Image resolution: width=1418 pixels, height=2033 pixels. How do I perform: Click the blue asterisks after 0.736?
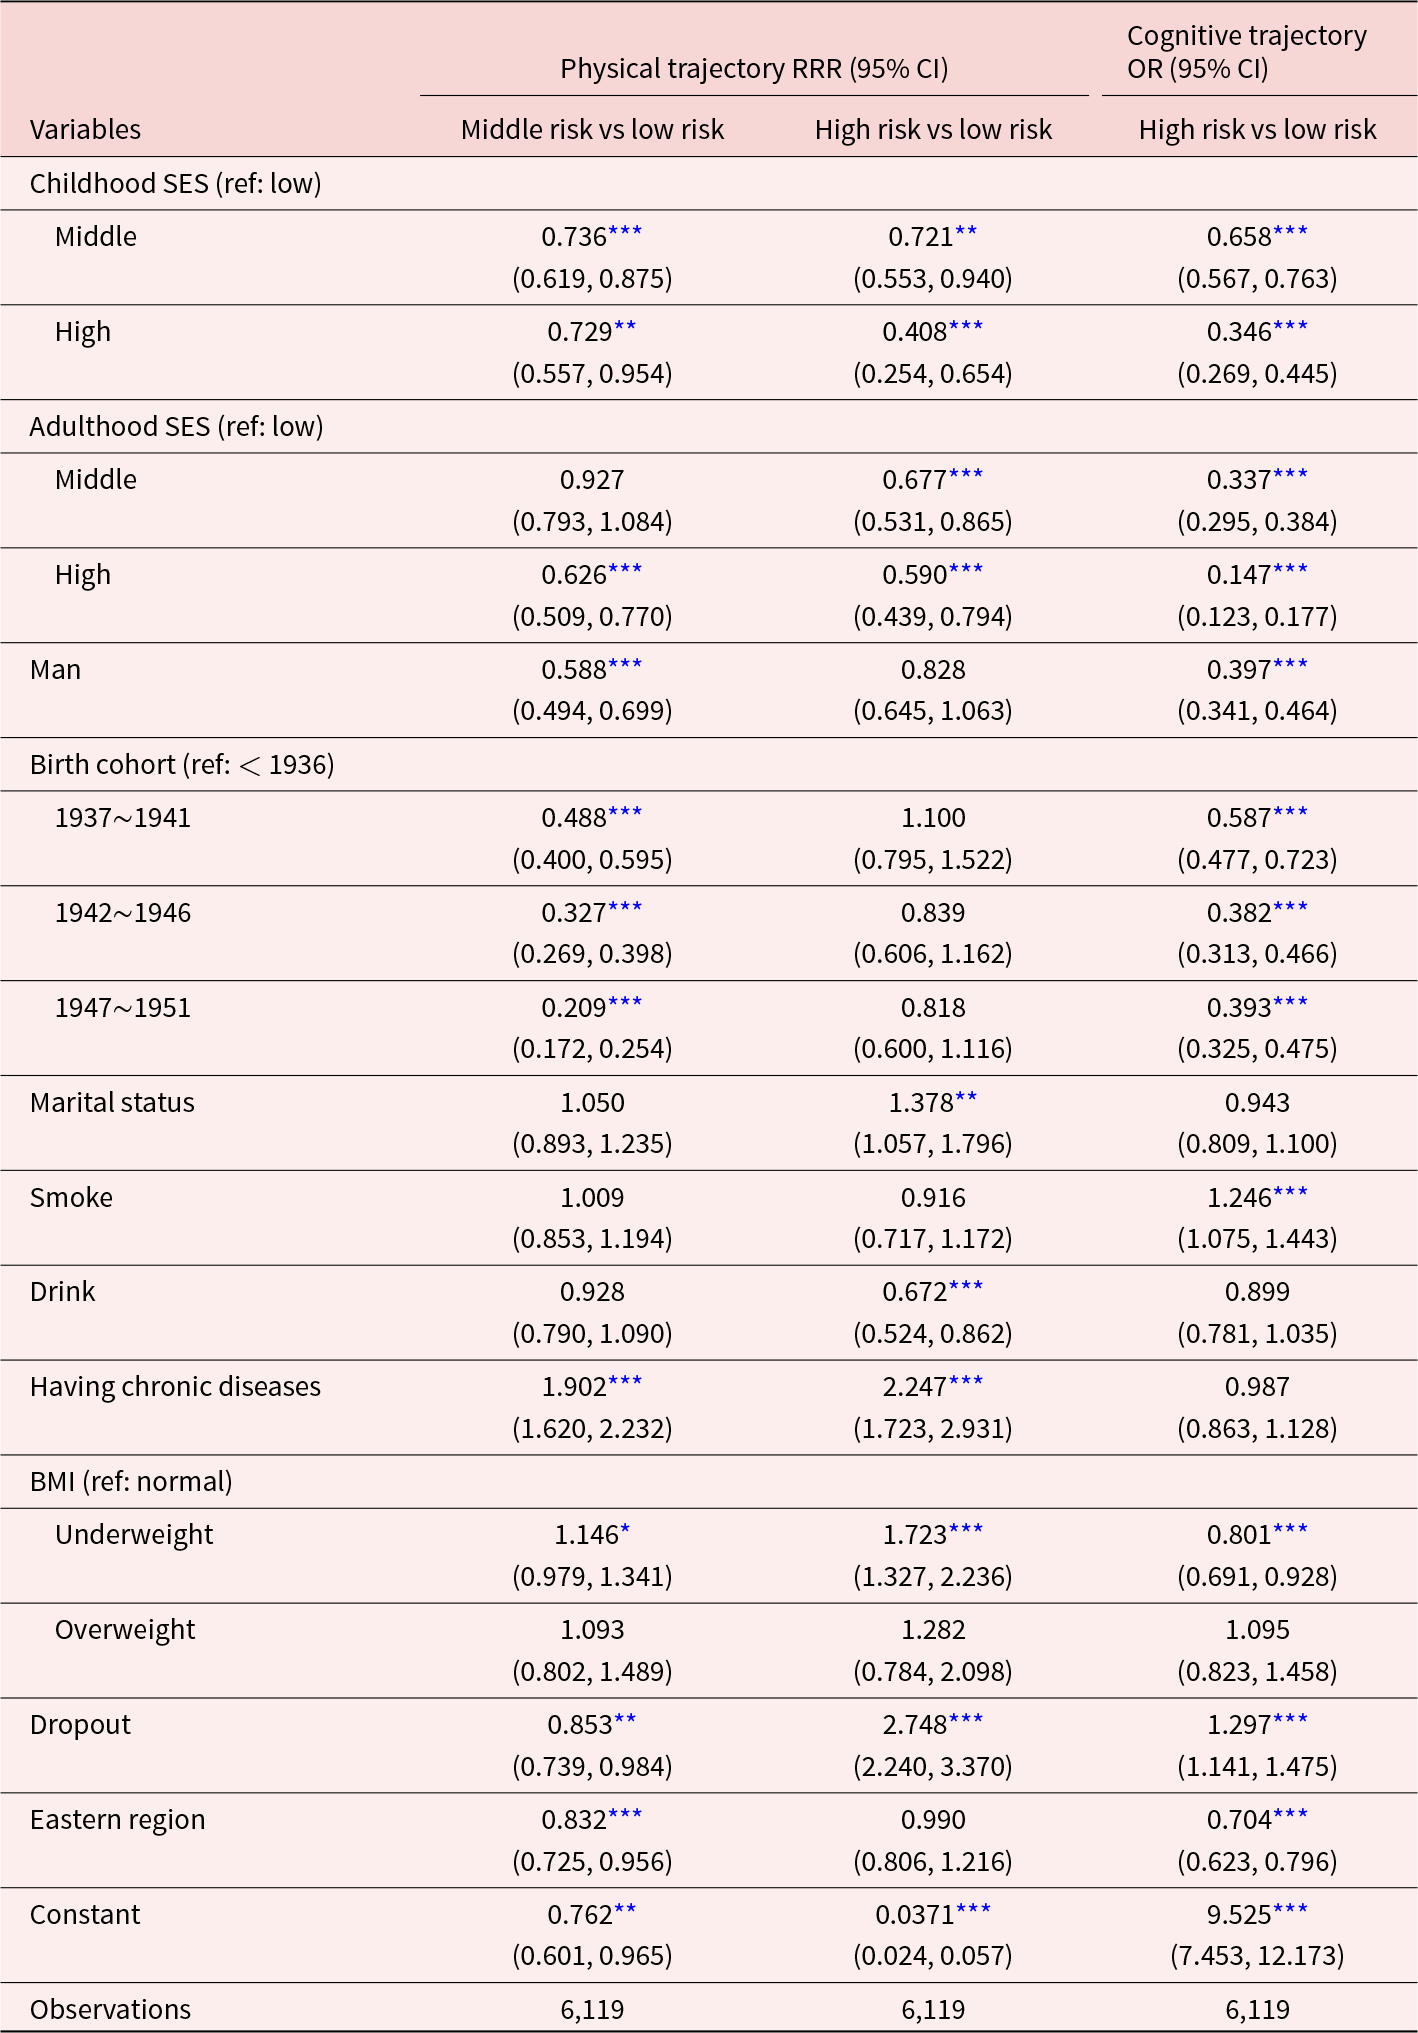(625, 233)
